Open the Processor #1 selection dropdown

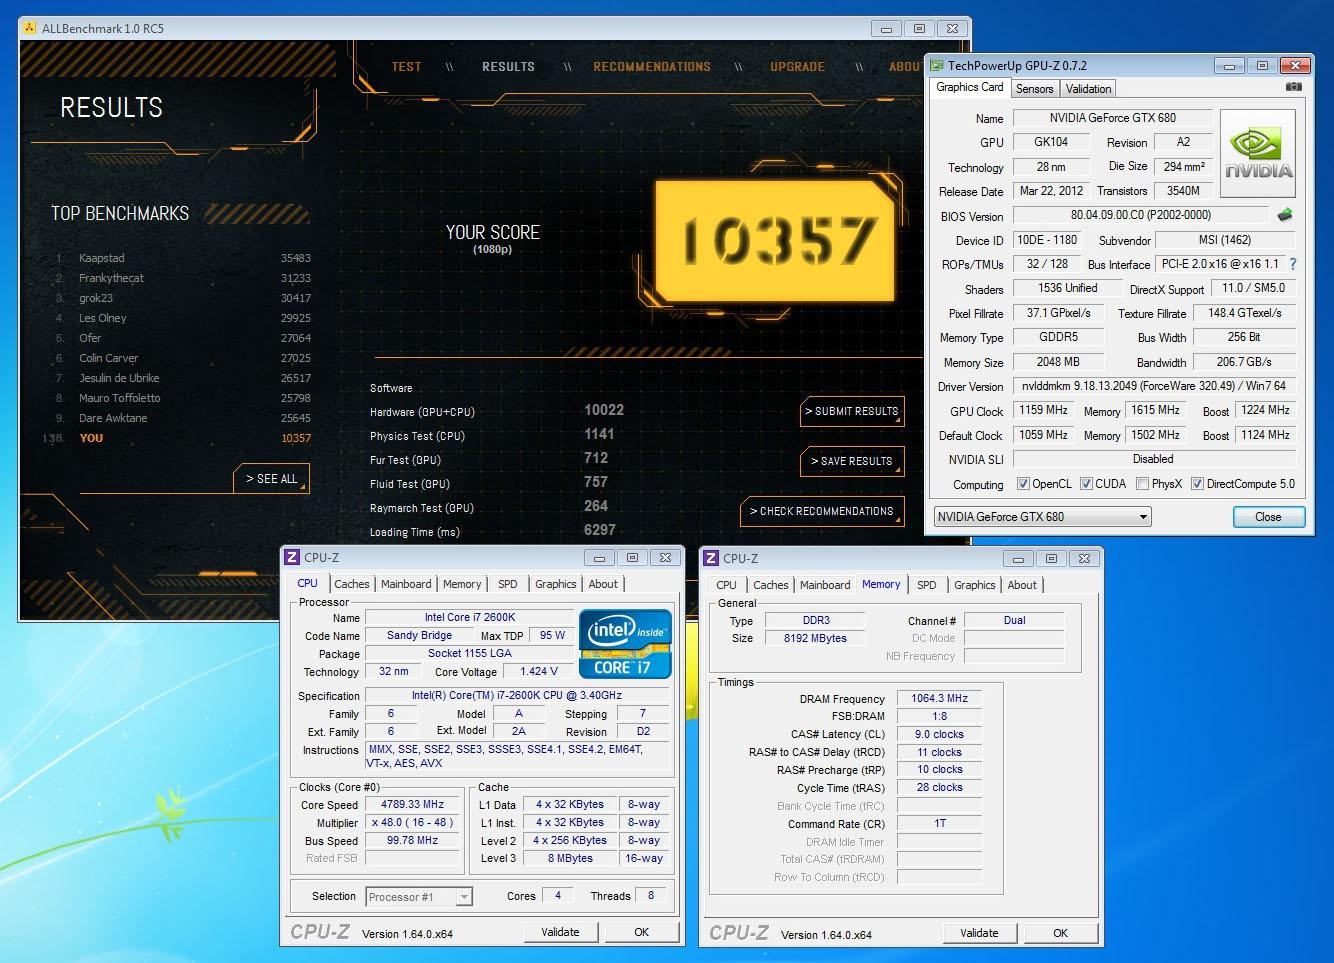418,897
